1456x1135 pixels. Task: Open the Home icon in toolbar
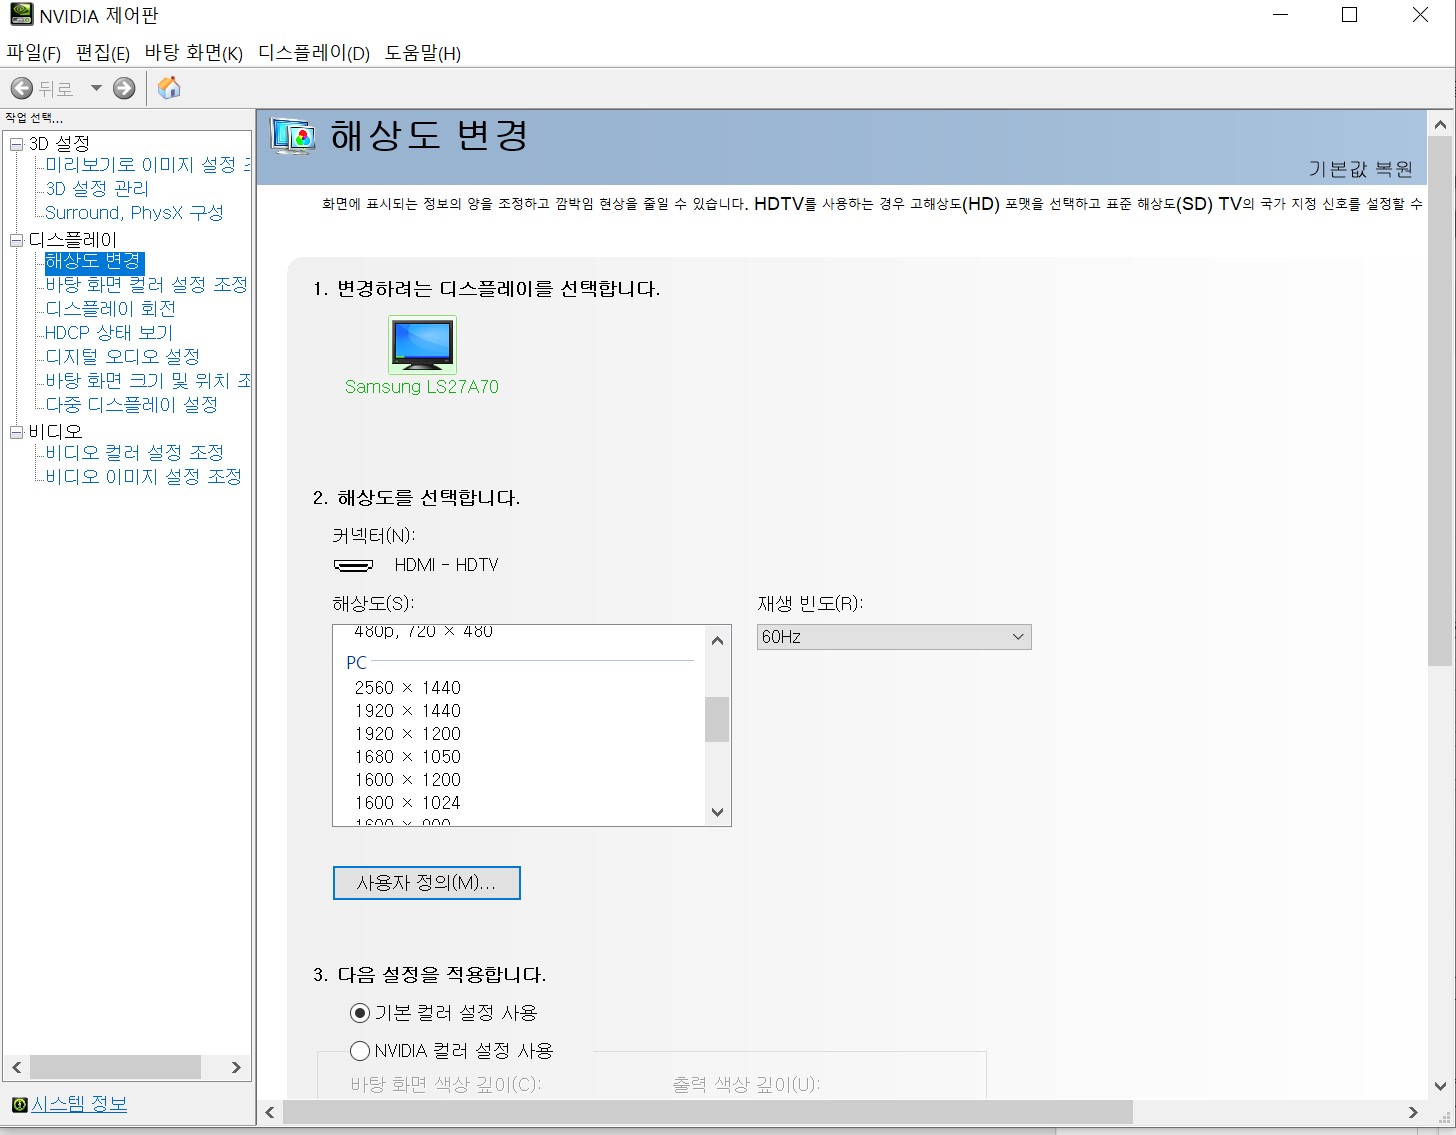pos(170,88)
